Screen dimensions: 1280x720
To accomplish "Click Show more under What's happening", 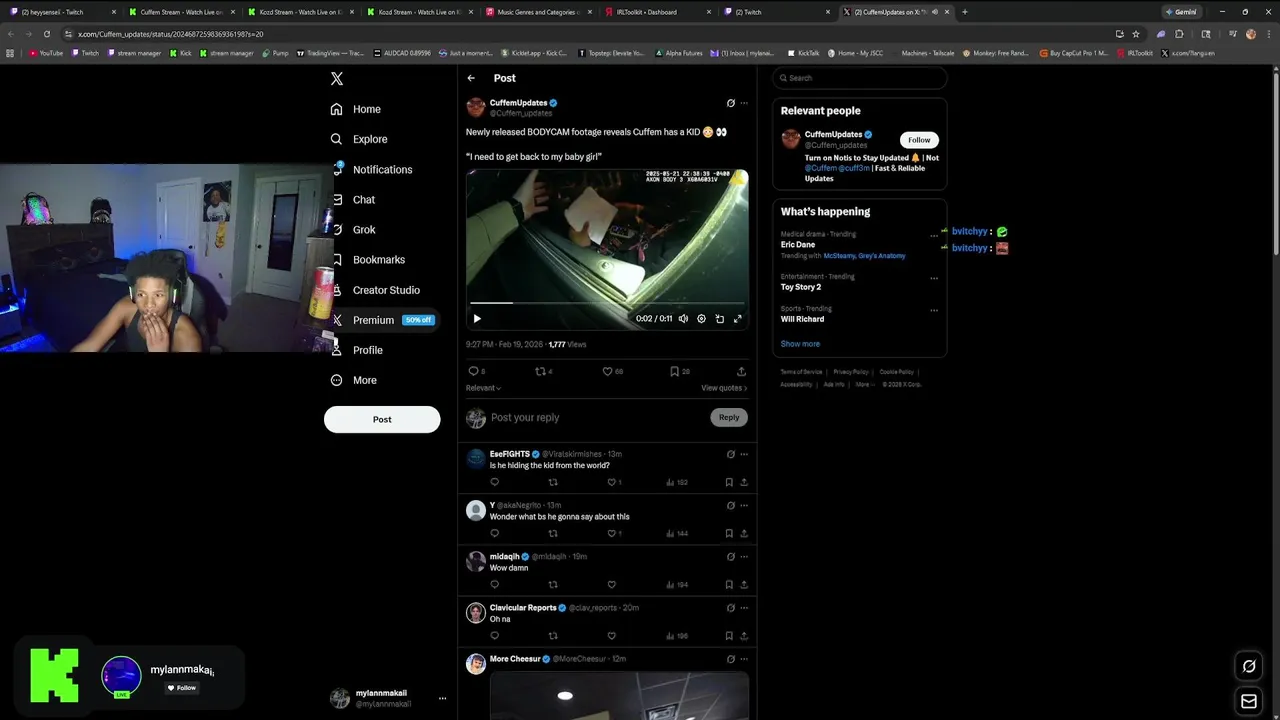I will (800, 344).
